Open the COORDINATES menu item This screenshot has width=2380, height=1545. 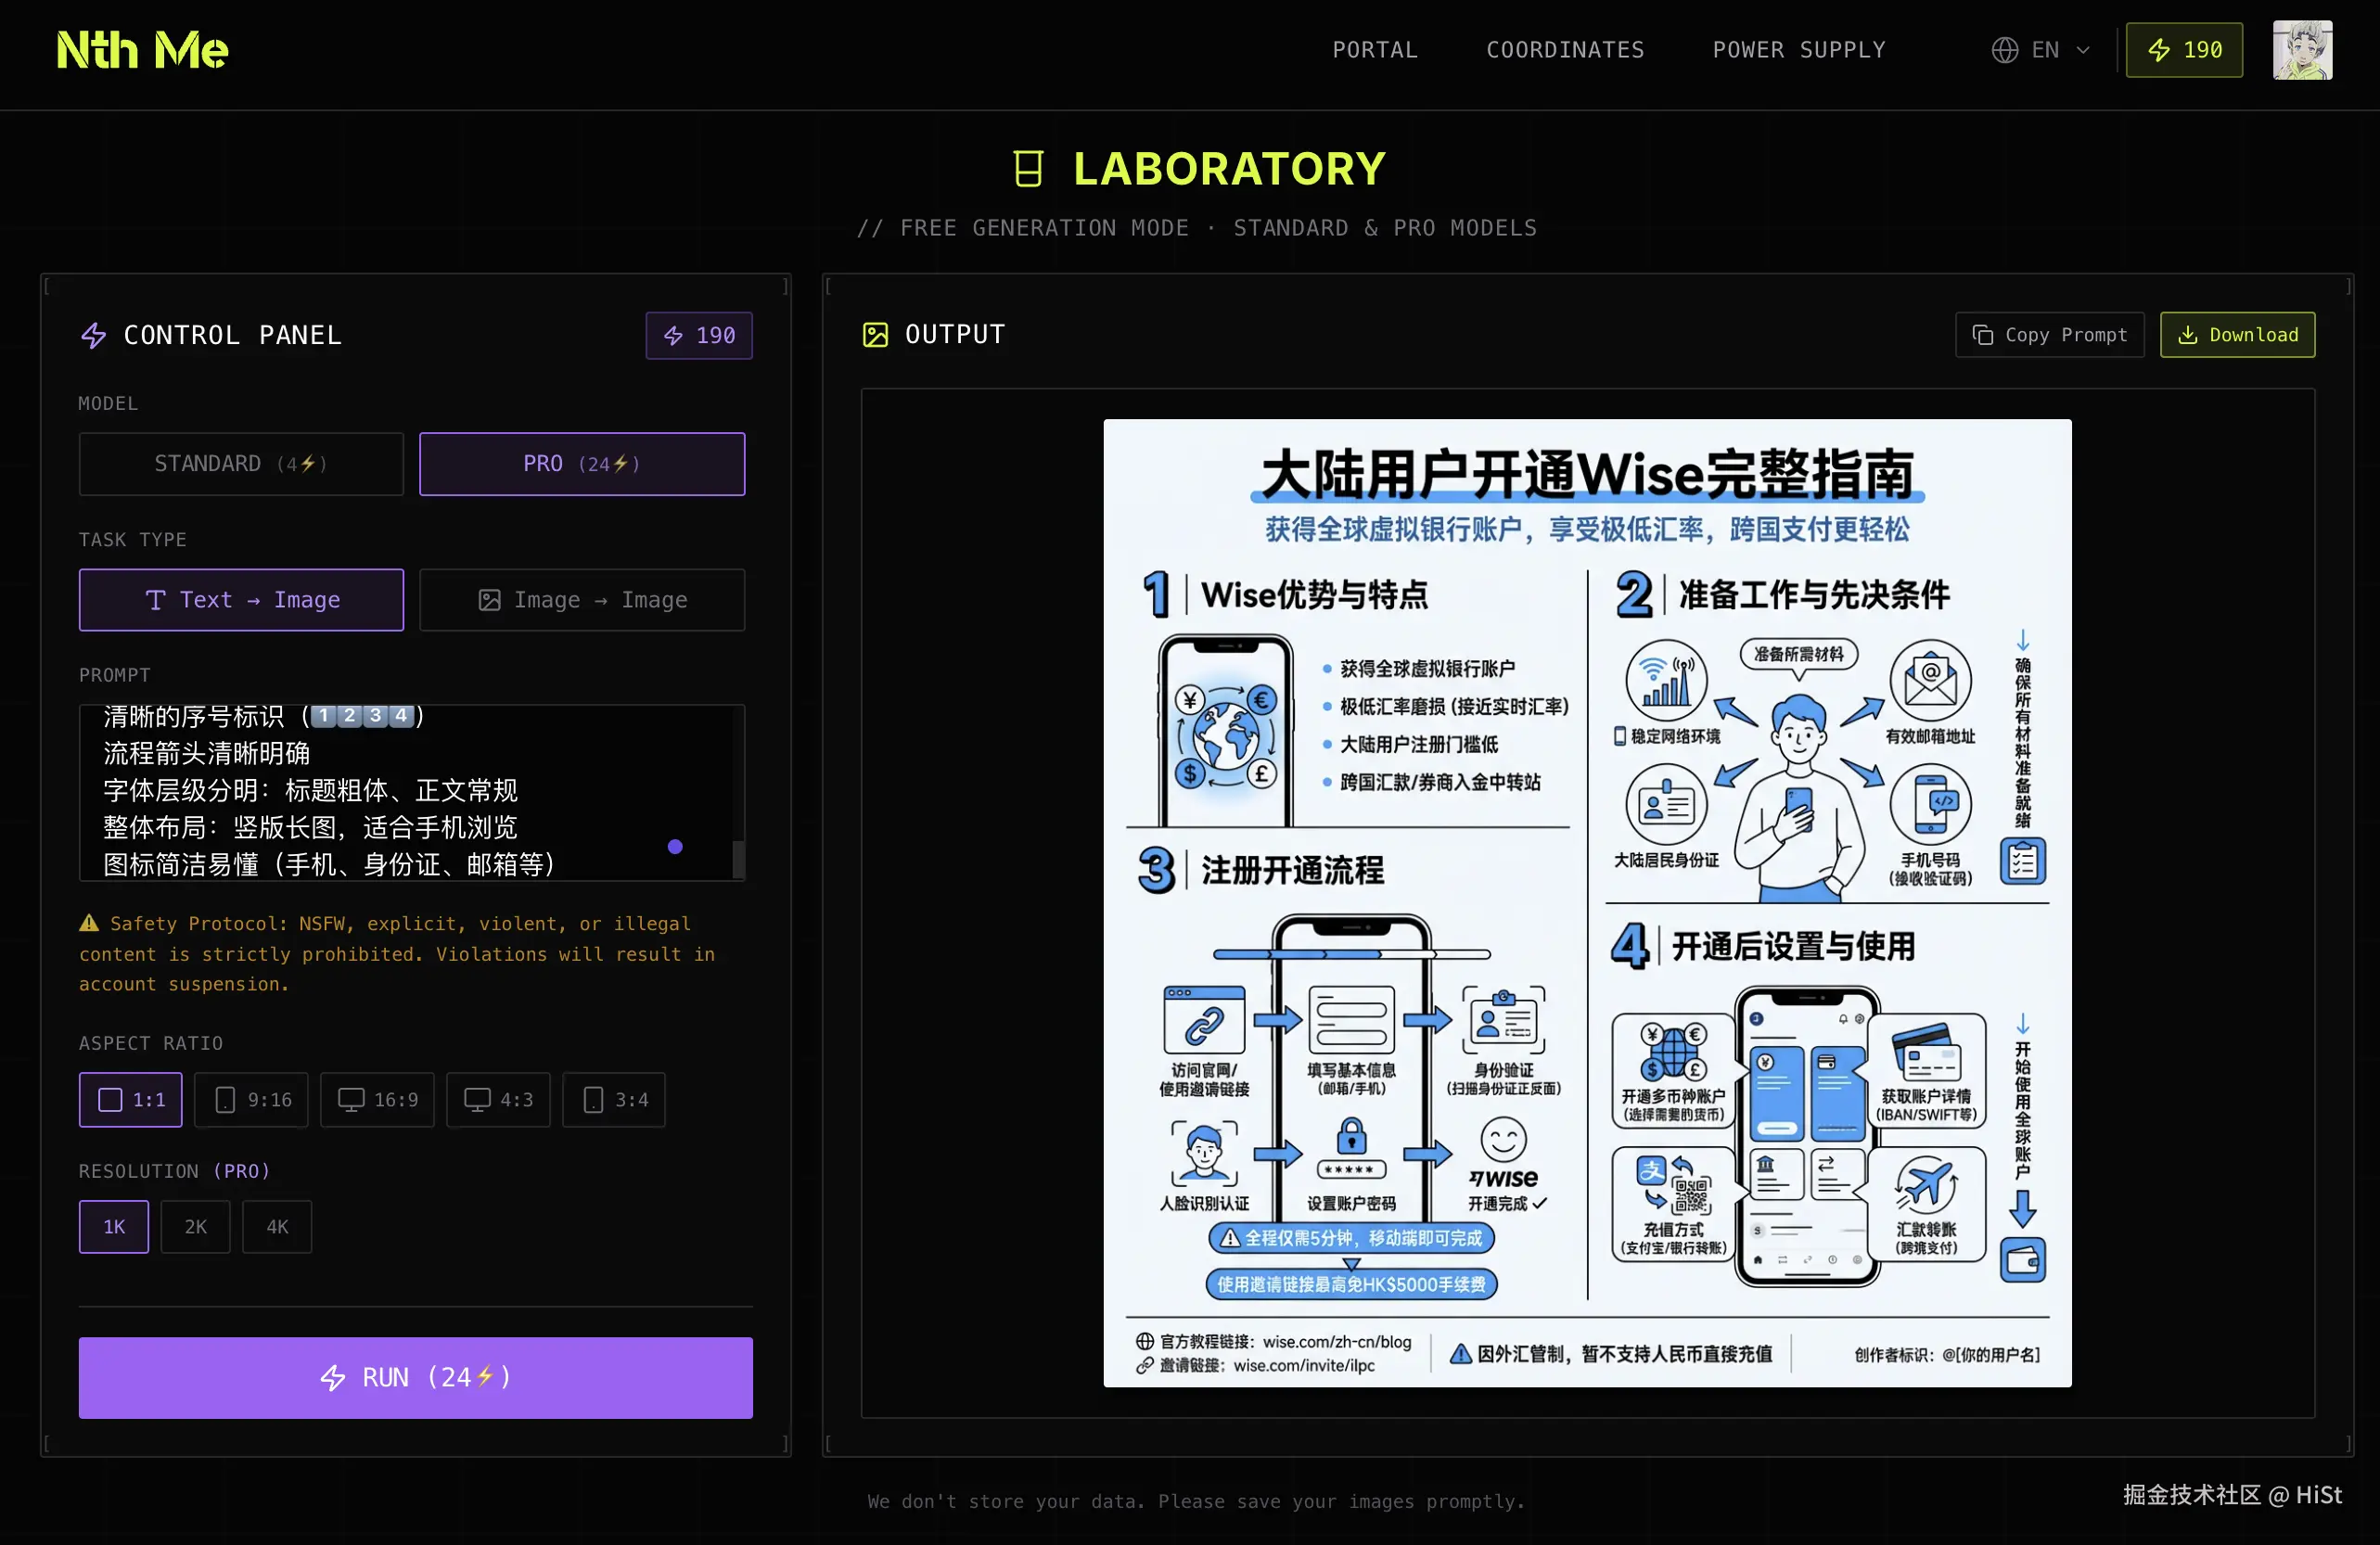point(1565,49)
